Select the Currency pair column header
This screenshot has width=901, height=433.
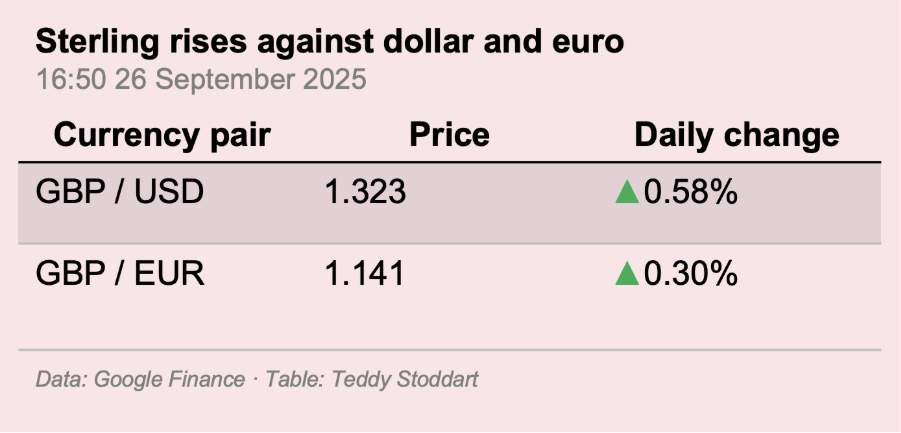[162, 136]
